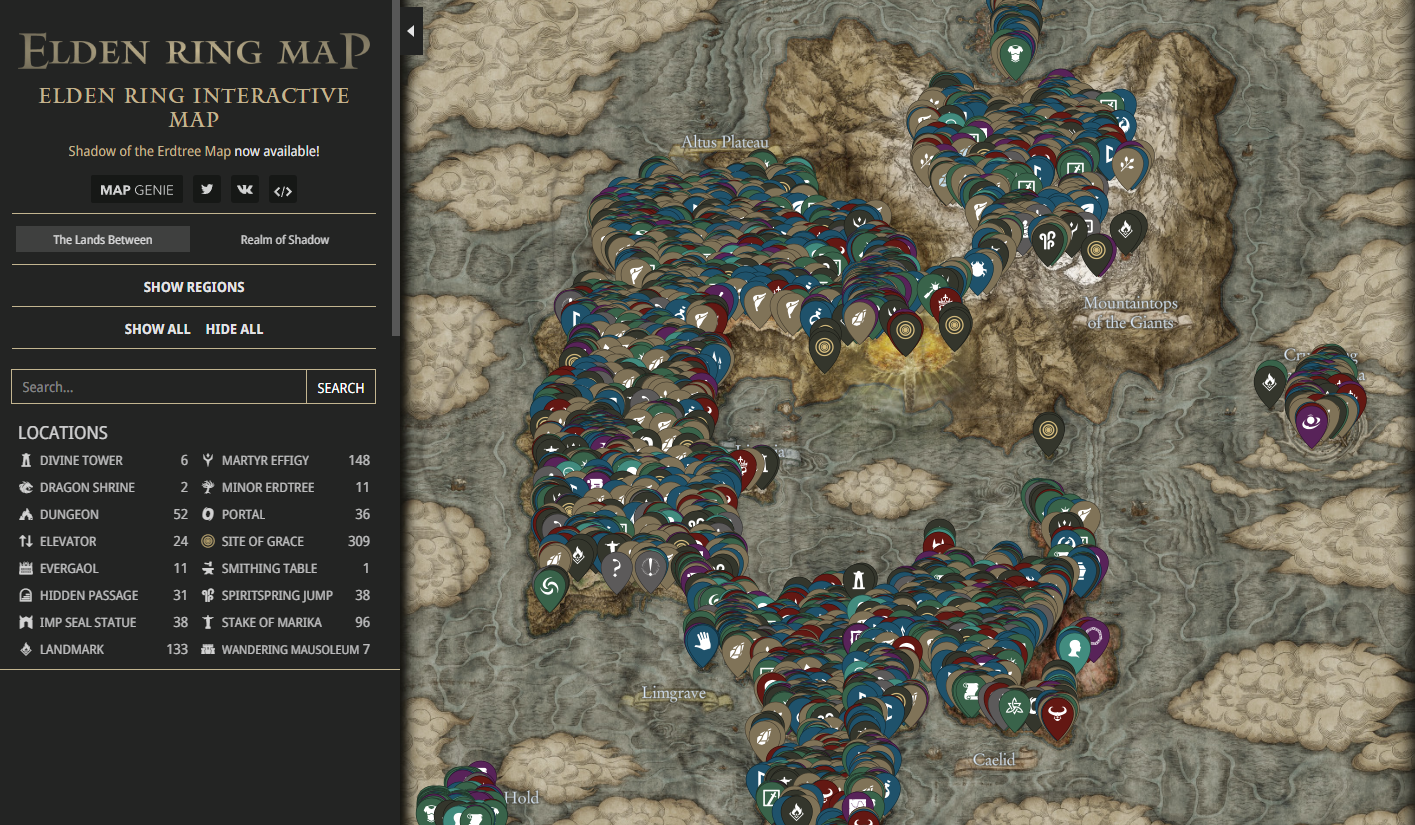Select the blue beetle map marker
This screenshot has width=1415, height=825.
click(976, 271)
